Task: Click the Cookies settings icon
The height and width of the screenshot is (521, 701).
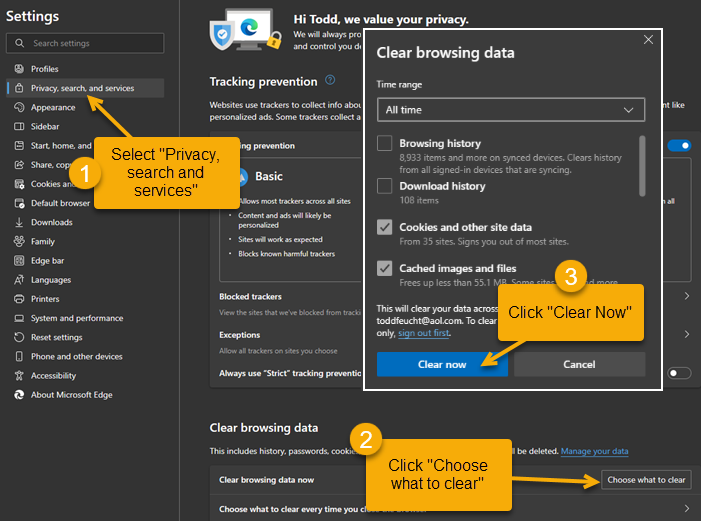Action: (19, 184)
